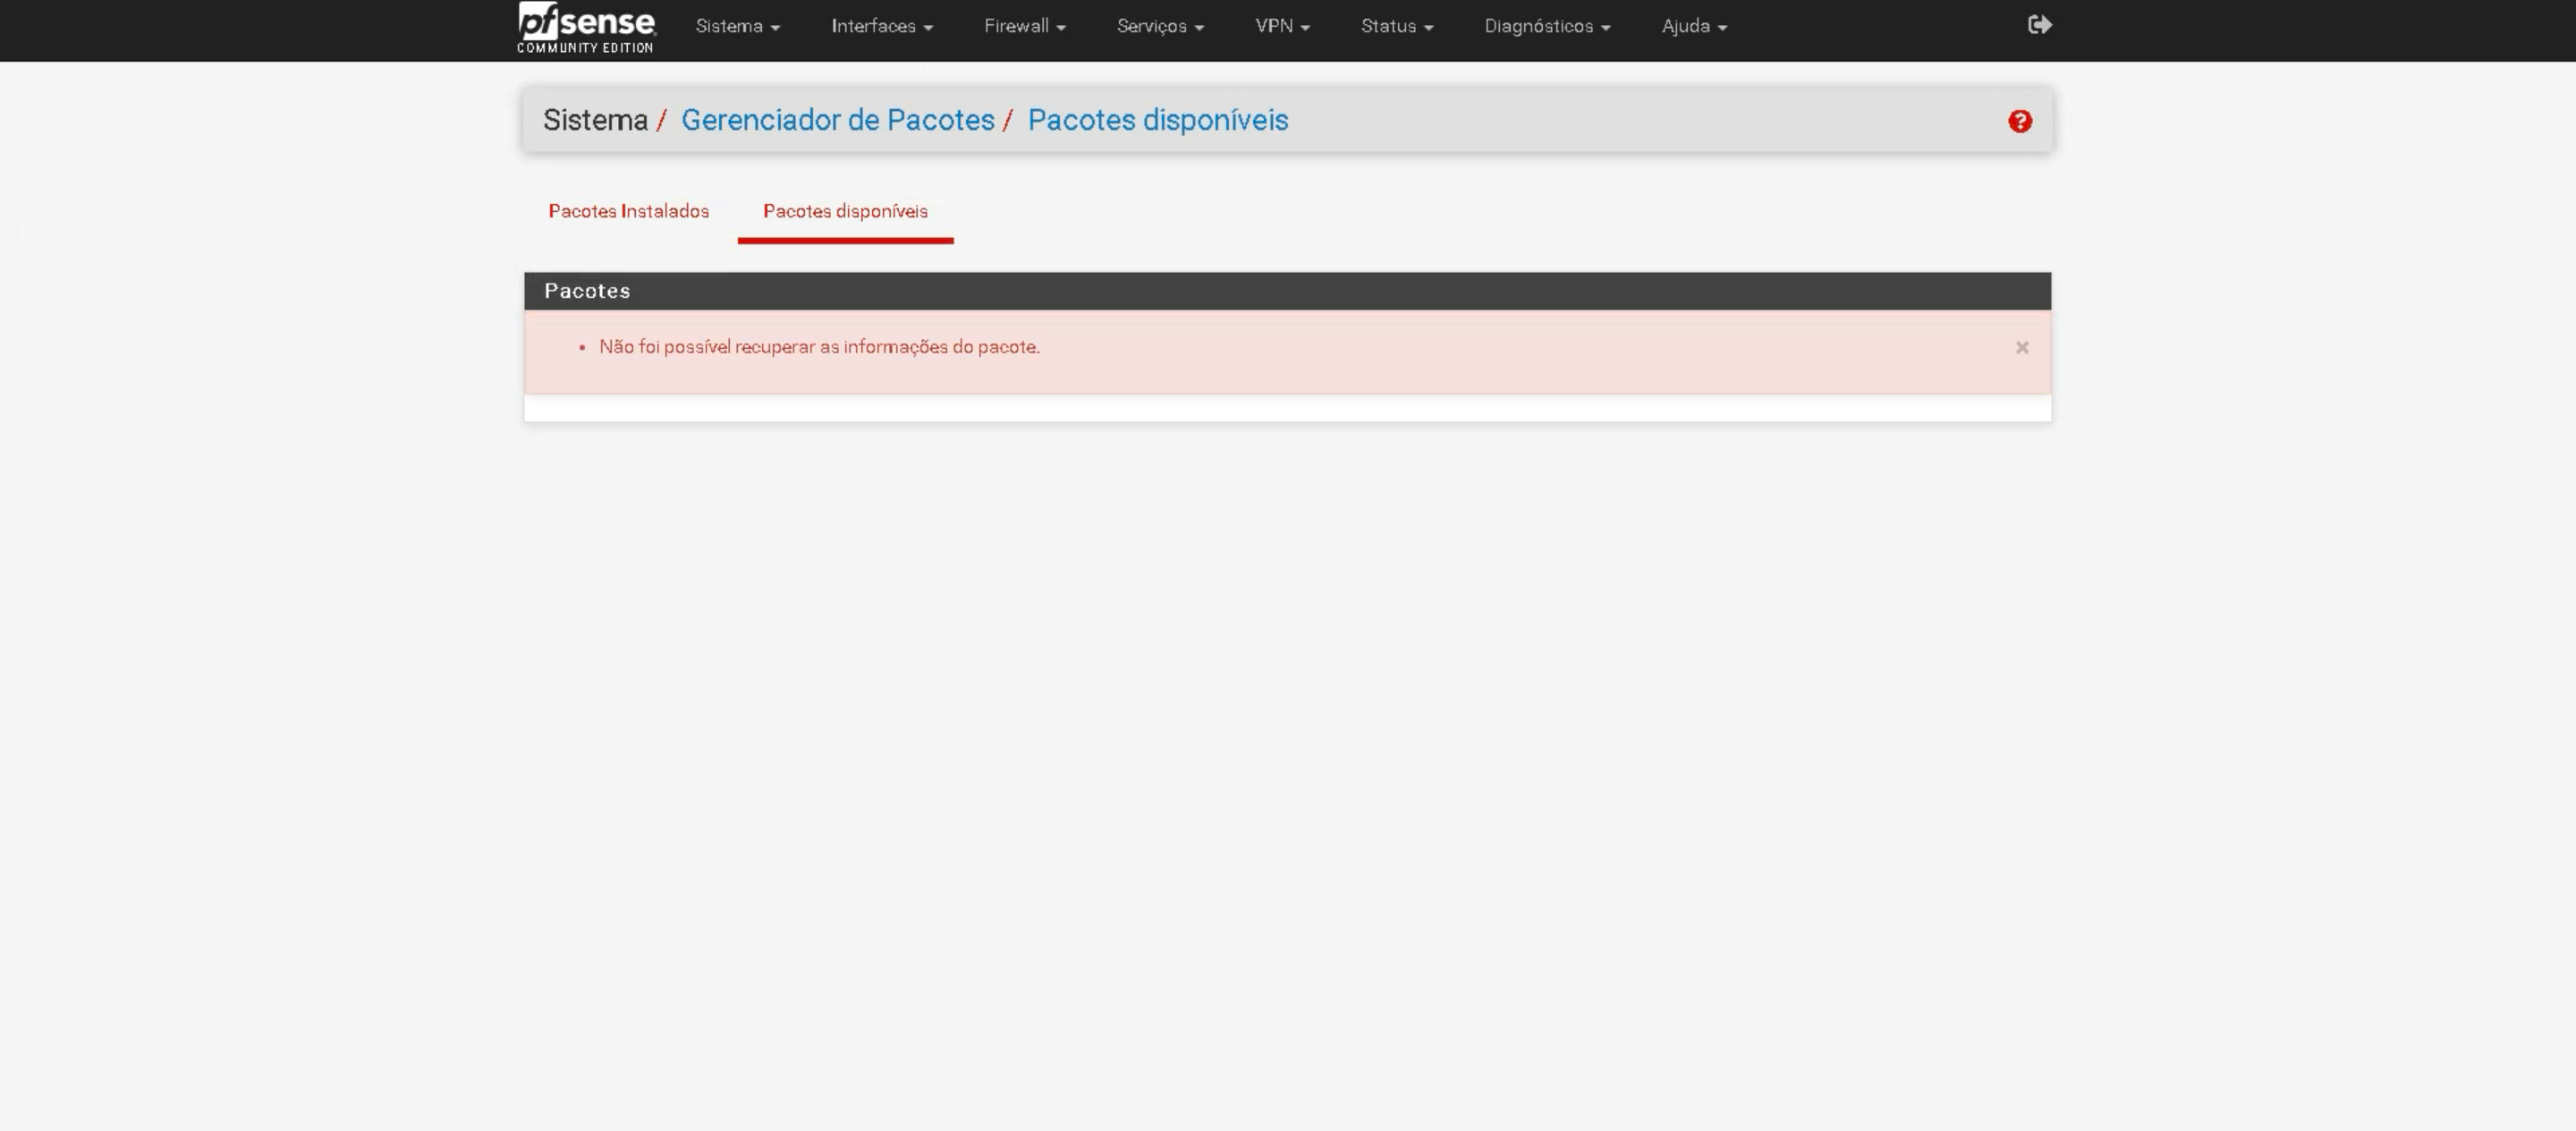Viewport: 2576px width, 1131px height.
Task: Click the Sistema breadcrumb text
Action: tap(595, 120)
